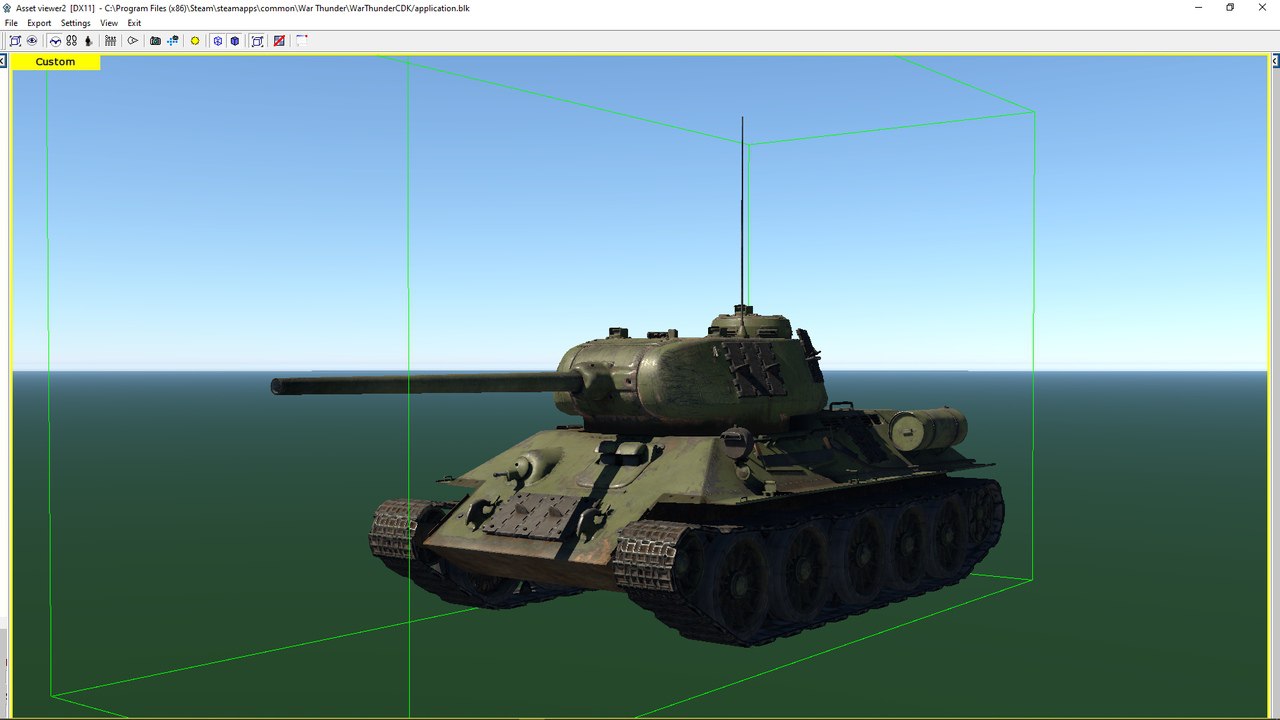
Task: Click the blue dotted cube-camera icon
Action: 173,41
